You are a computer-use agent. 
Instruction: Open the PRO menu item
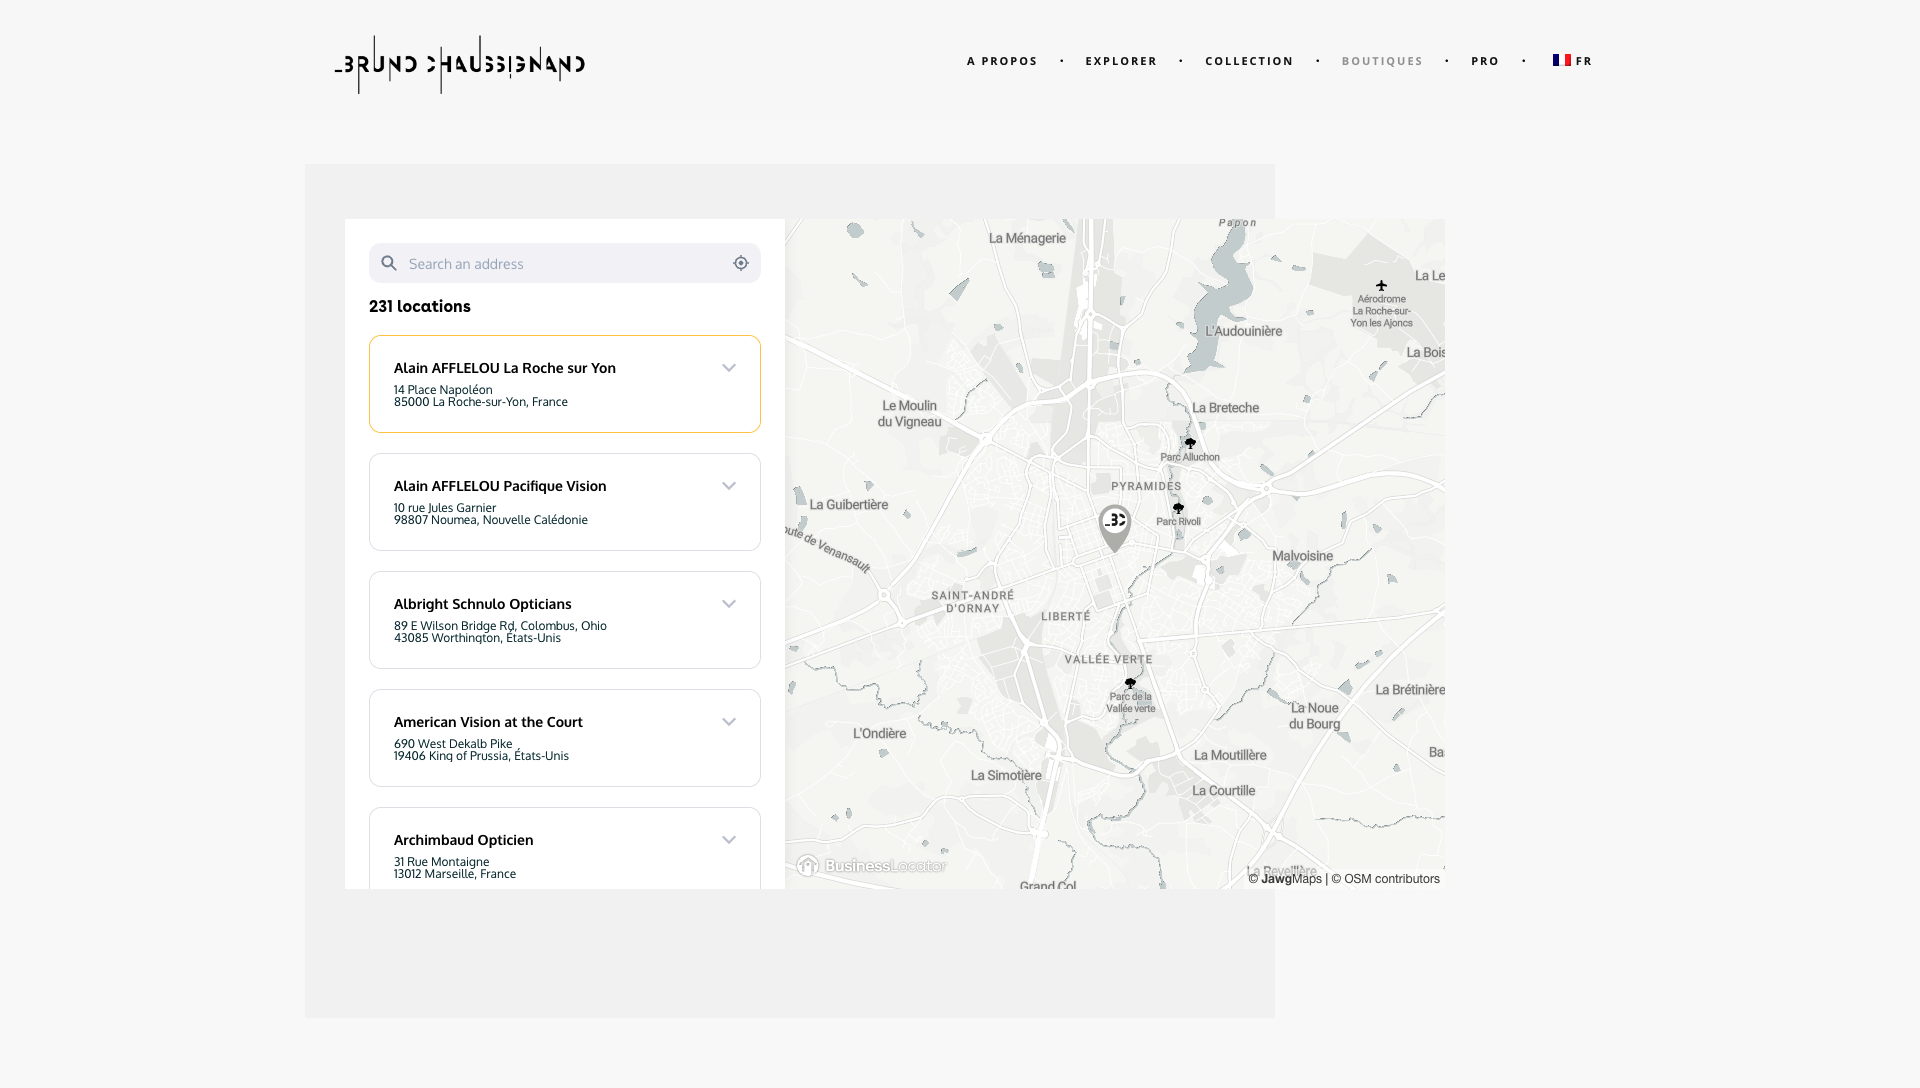pos(1485,61)
